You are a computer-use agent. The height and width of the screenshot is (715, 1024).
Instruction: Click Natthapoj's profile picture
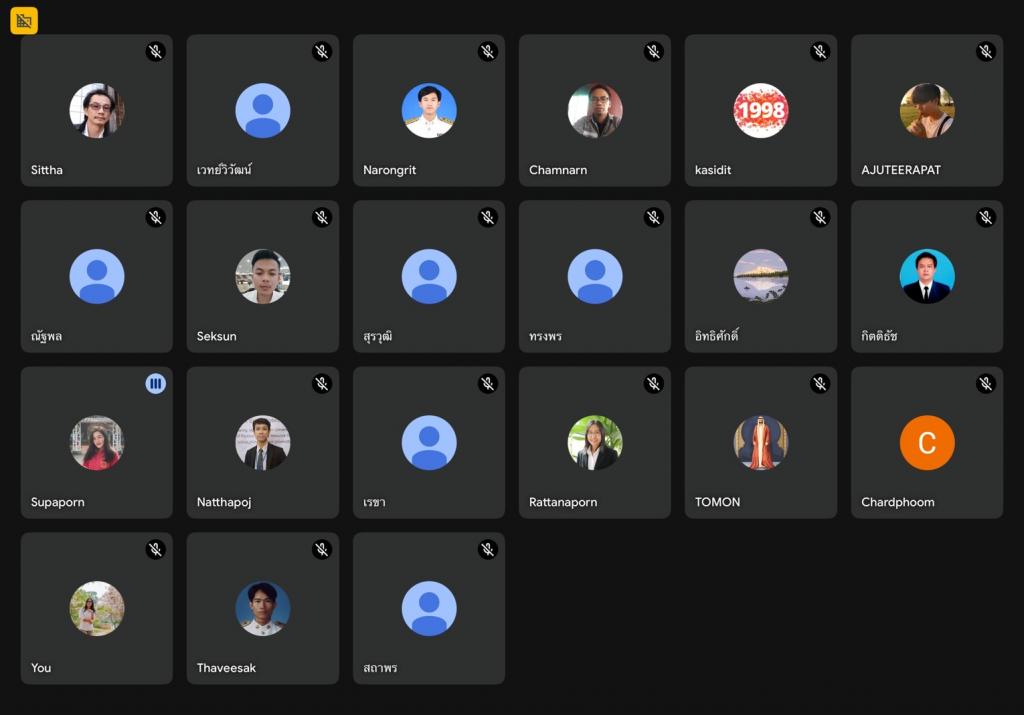point(263,442)
